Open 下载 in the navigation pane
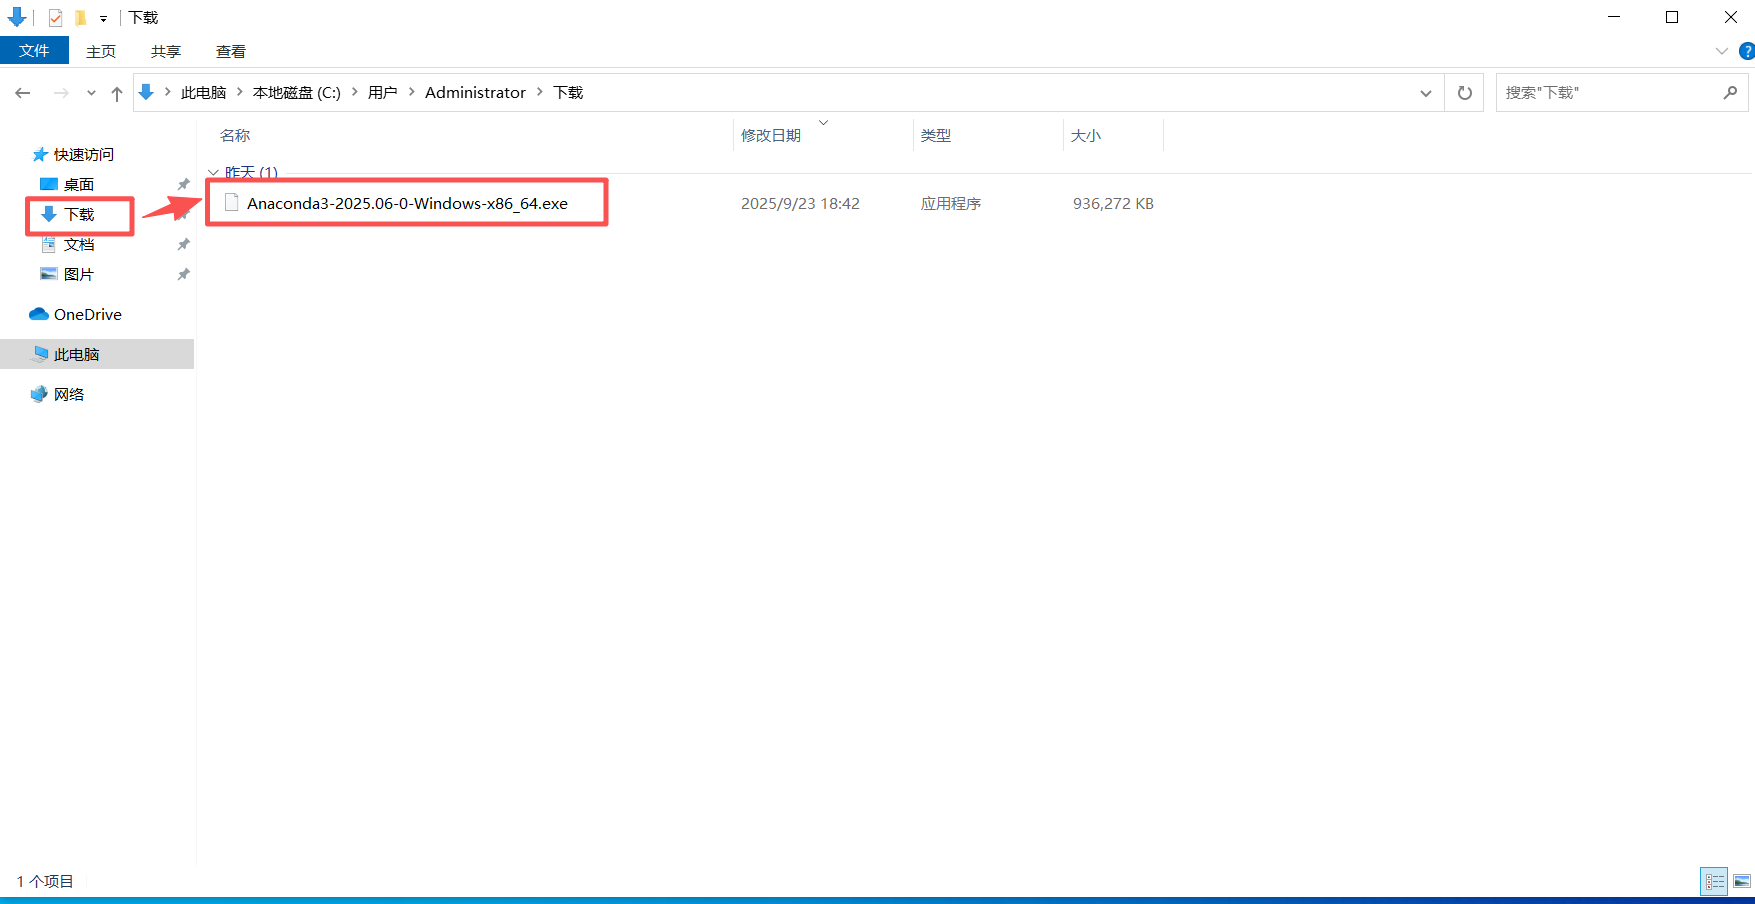 pyautogui.click(x=79, y=214)
